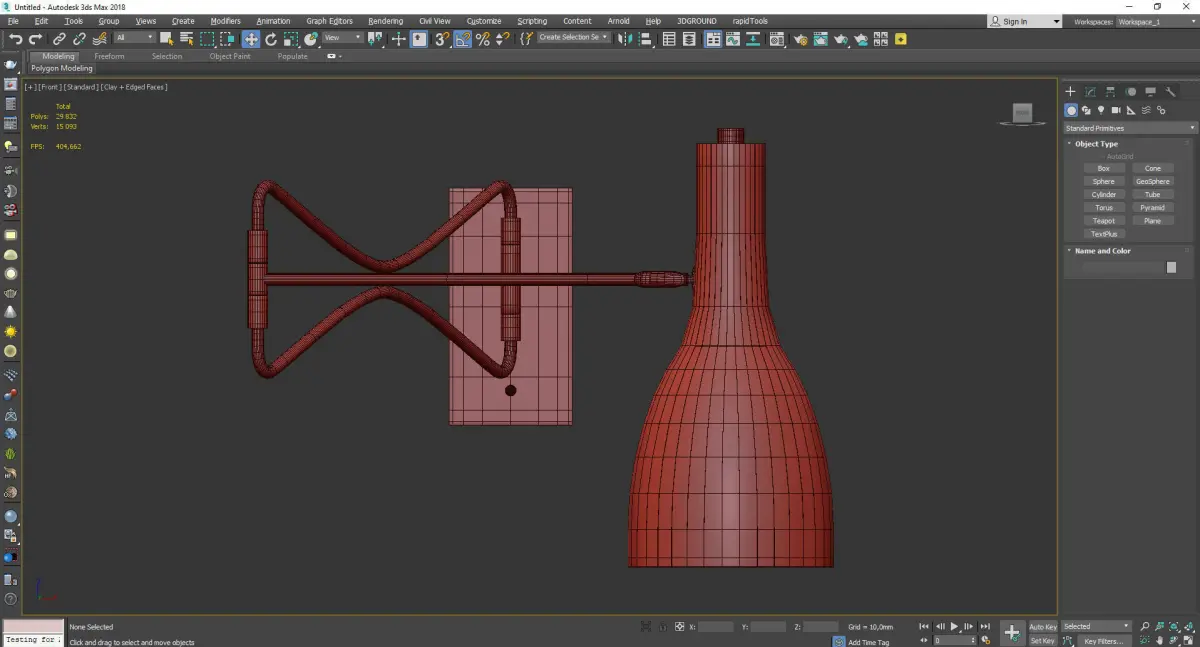1200x647 pixels.
Task: Click the Key Filters button
Action: pyautogui.click(x=1104, y=641)
